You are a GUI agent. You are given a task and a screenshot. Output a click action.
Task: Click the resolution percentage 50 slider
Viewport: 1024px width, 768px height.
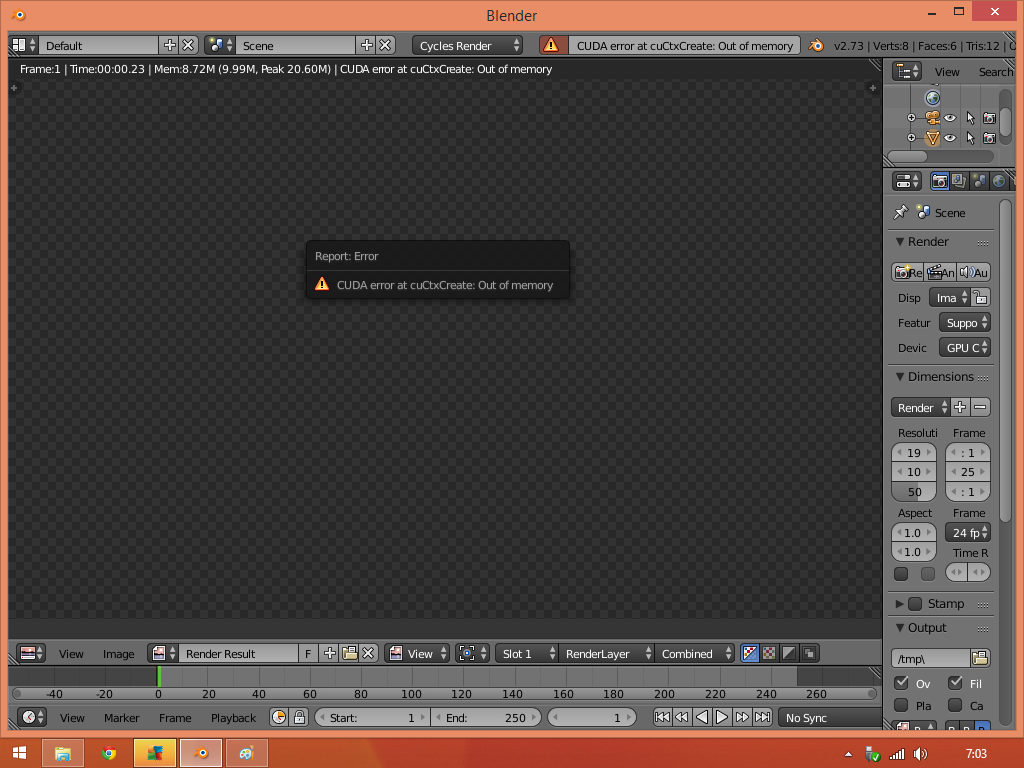pyautogui.click(x=914, y=492)
